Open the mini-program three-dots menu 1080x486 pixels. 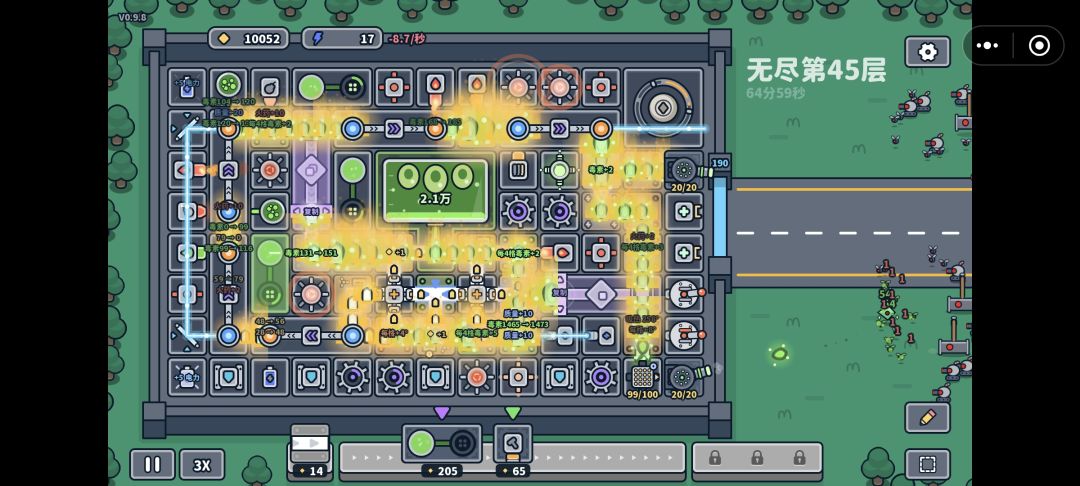[x=987, y=45]
